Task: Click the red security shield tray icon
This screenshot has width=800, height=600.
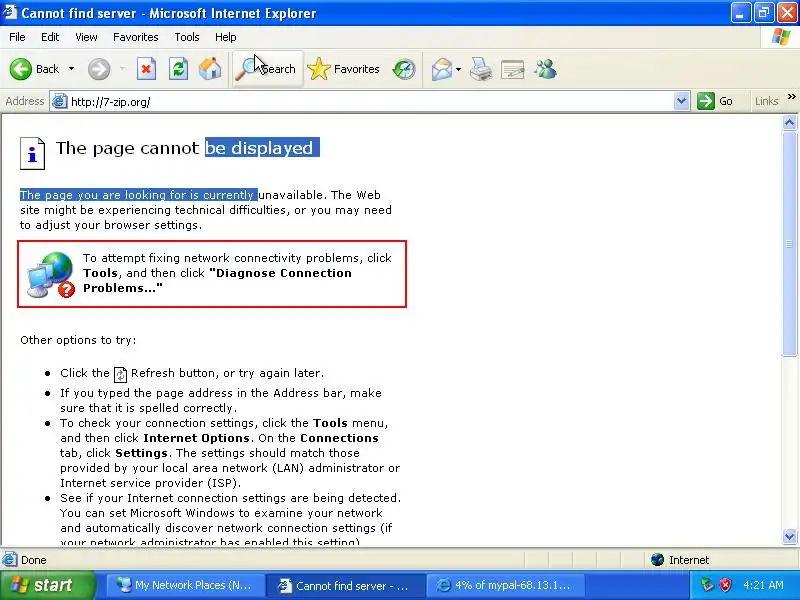Action: (725, 585)
